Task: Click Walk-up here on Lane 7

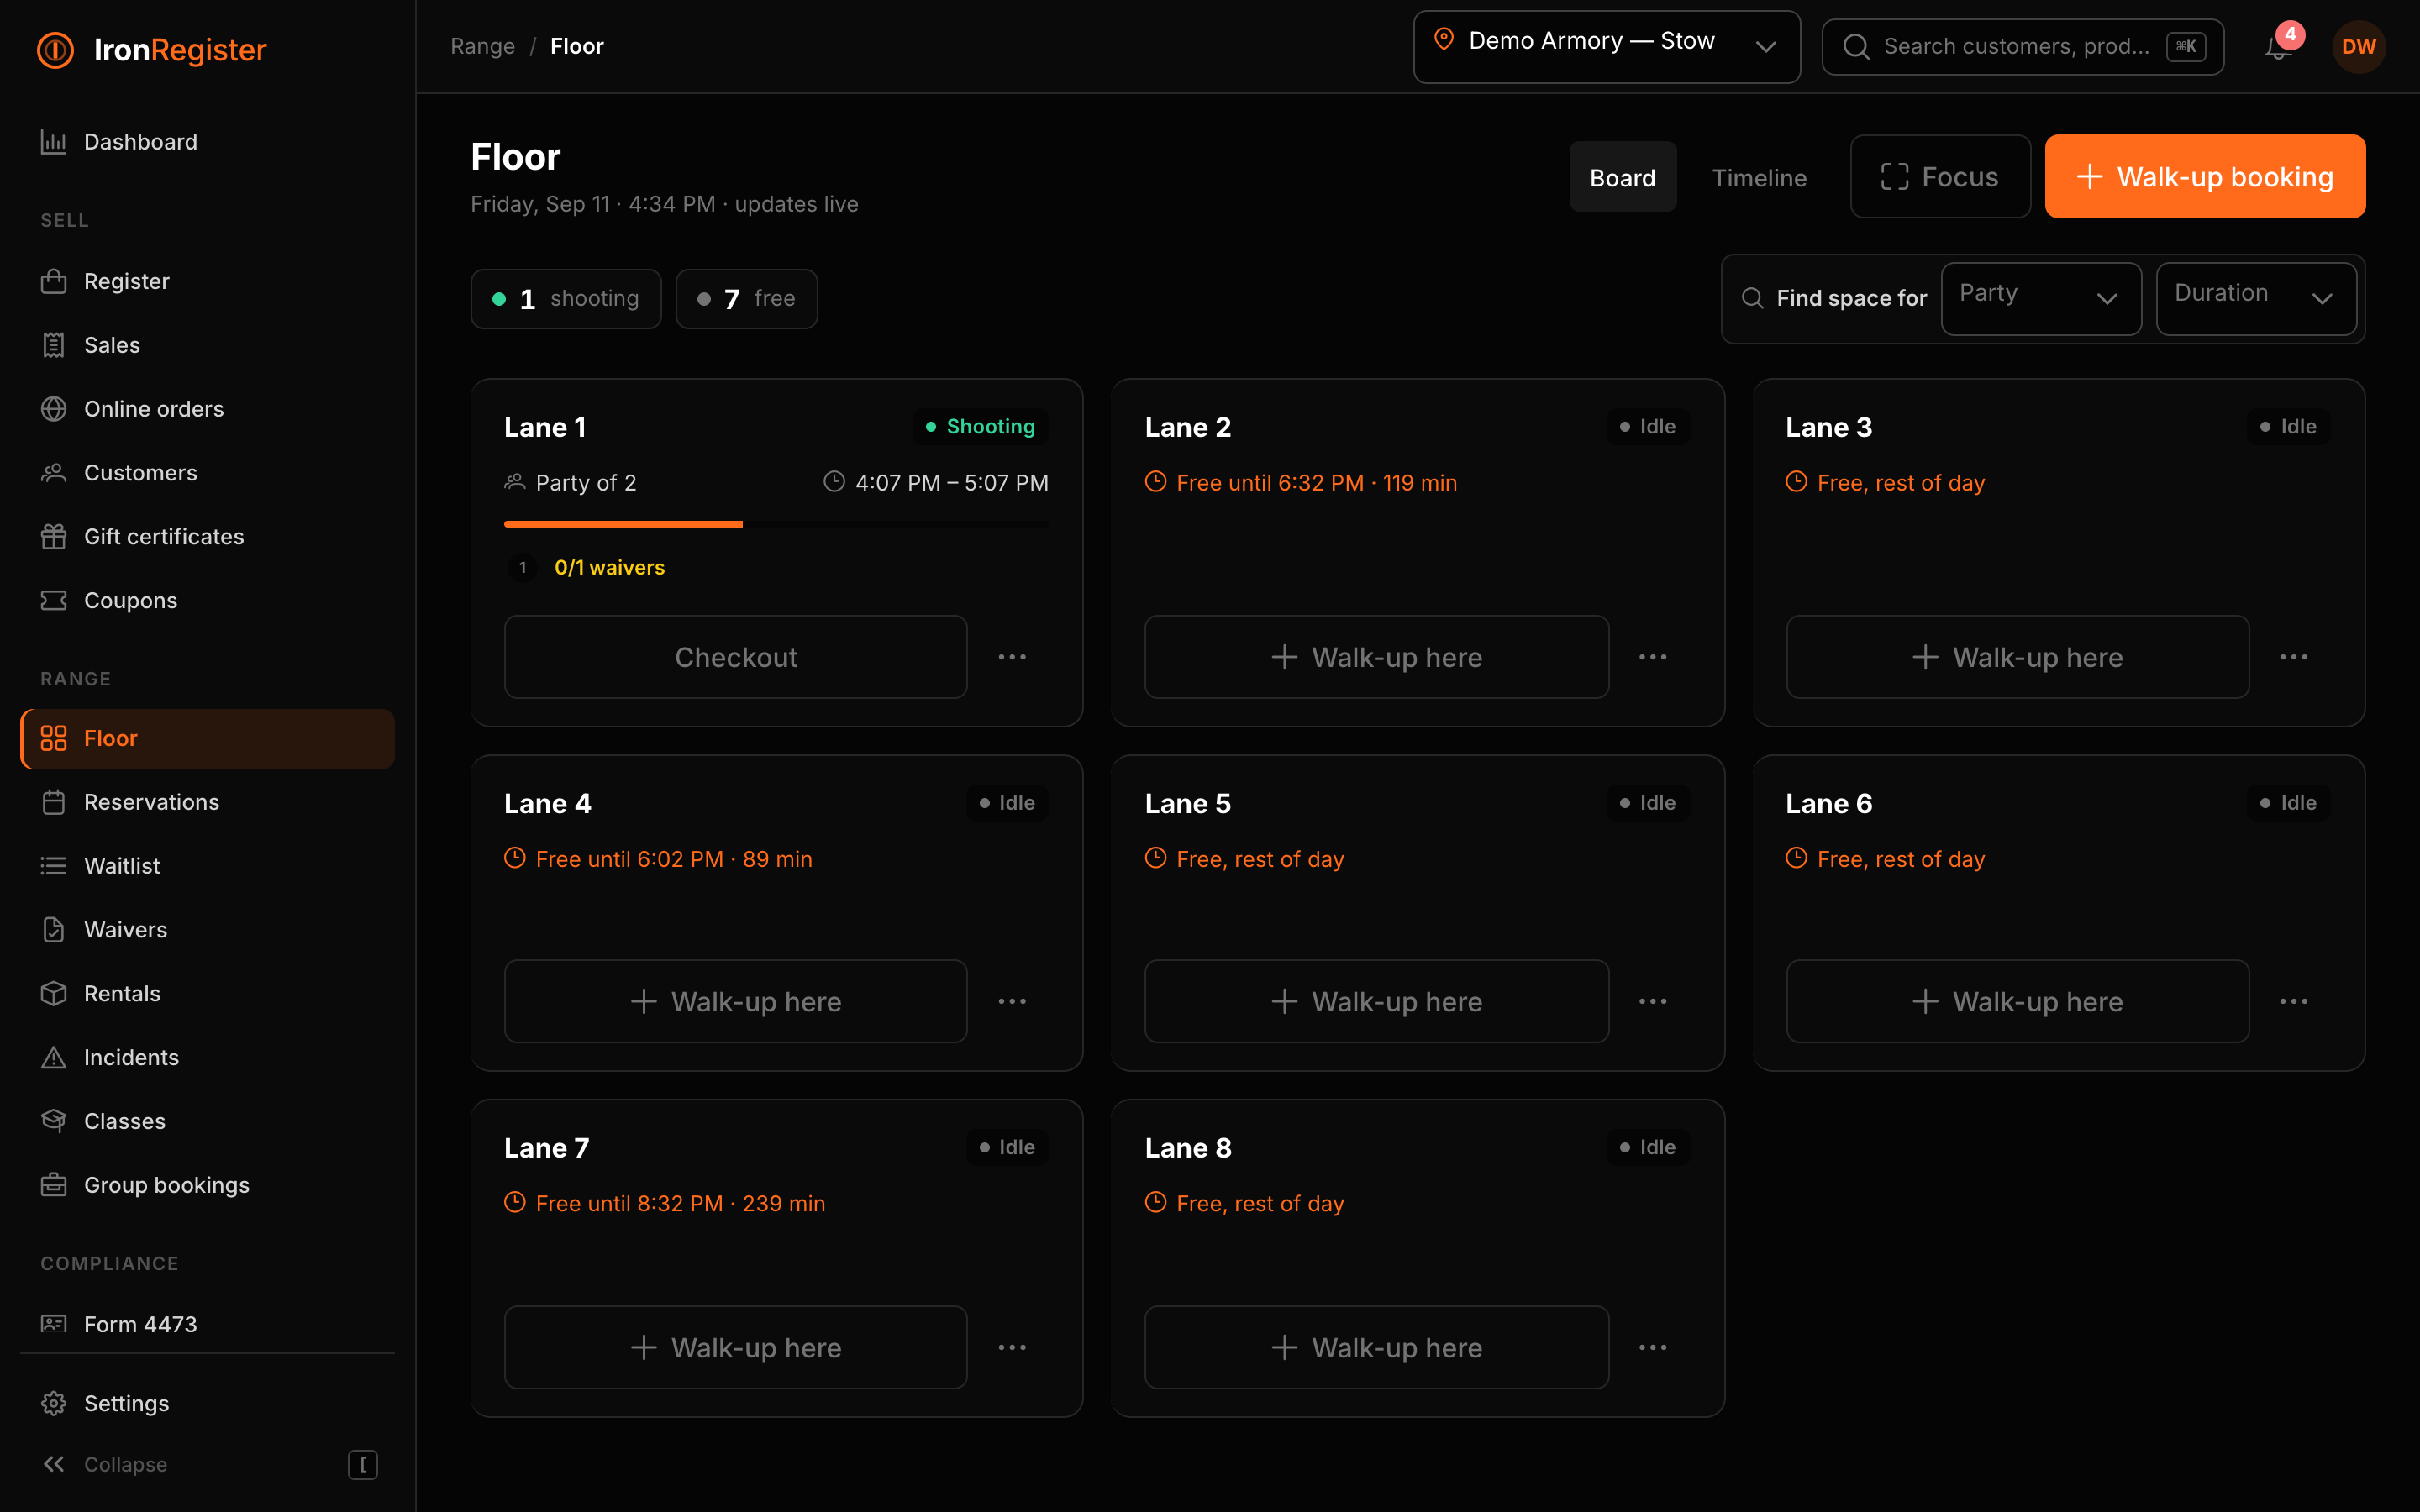Action: tap(735, 1347)
